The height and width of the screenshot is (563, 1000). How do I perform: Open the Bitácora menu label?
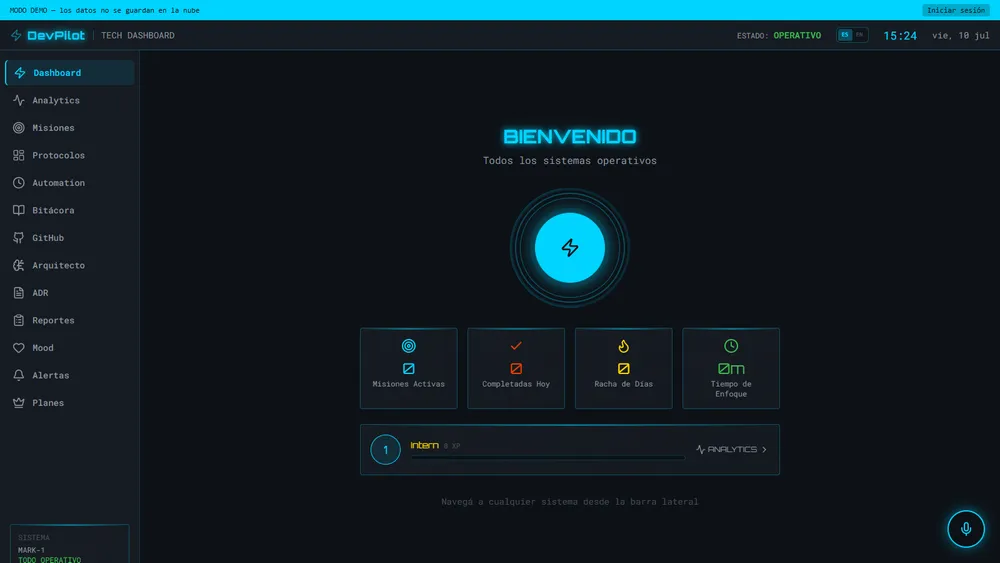pyautogui.click(x=54, y=210)
